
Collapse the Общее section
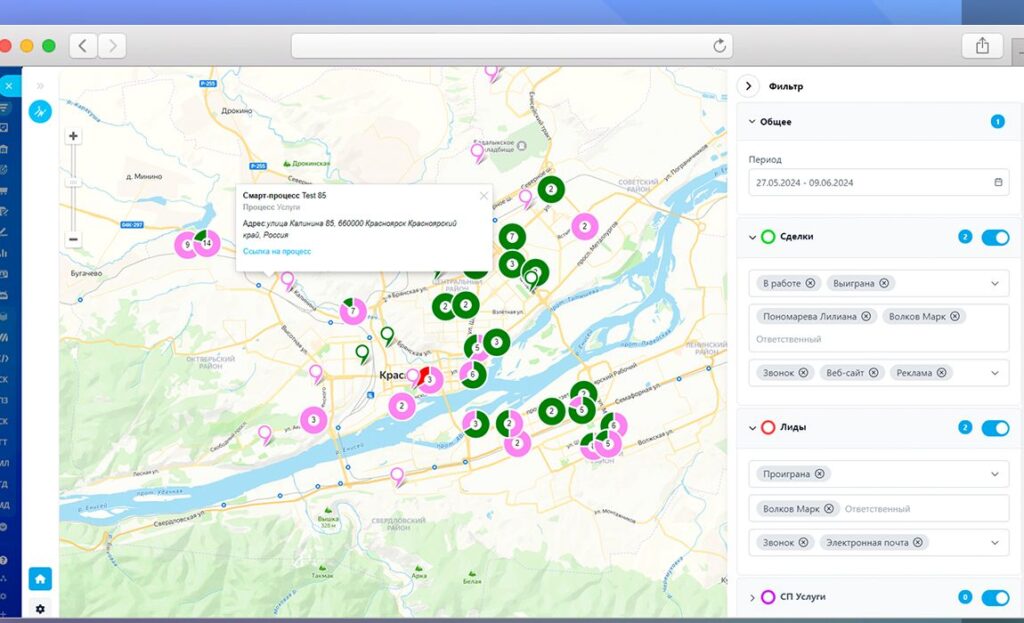[752, 121]
